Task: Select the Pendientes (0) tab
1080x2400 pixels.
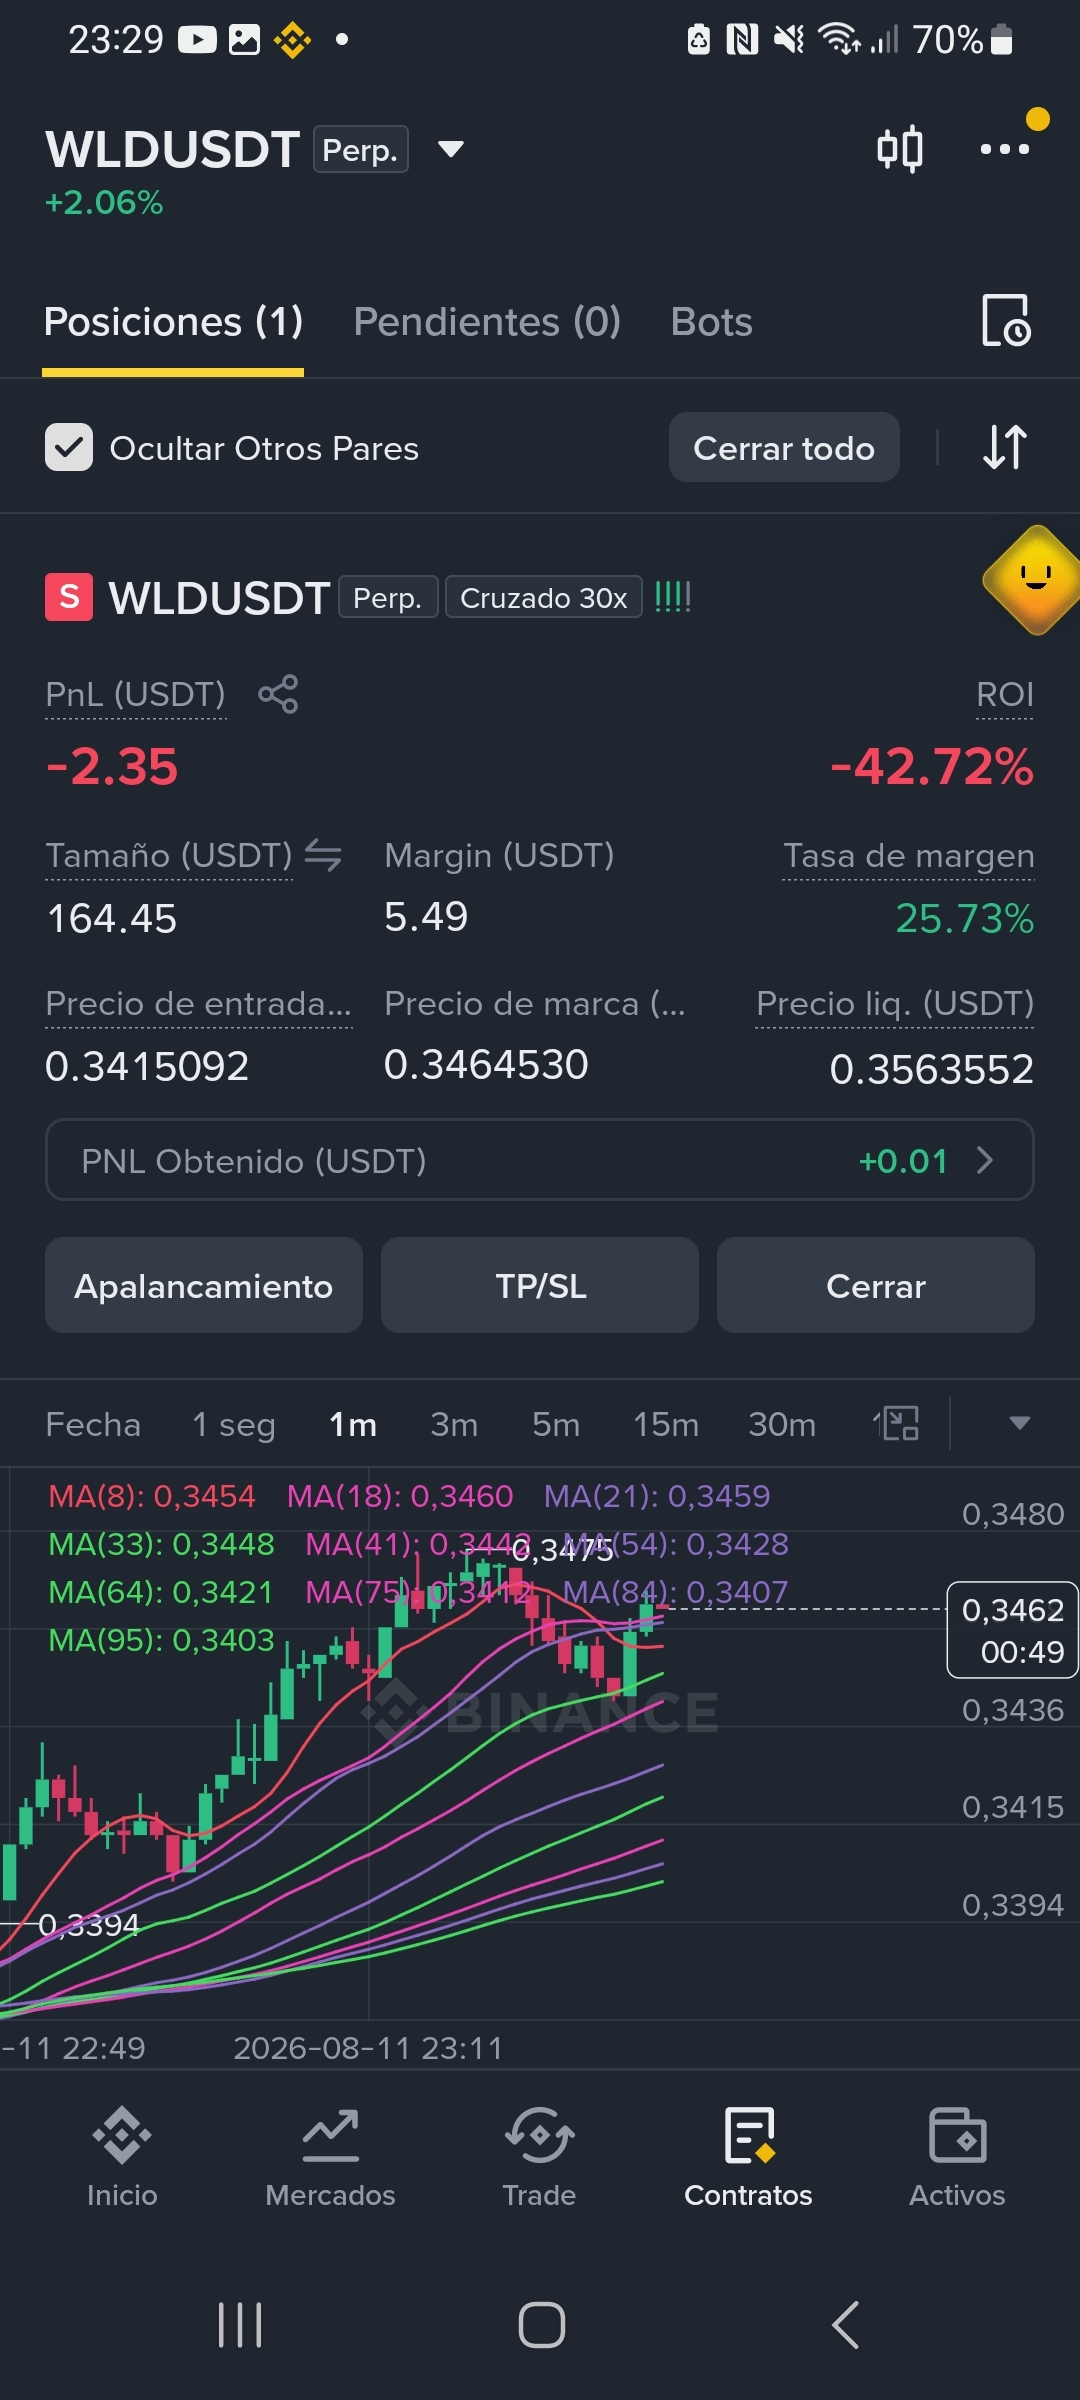Action: (487, 322)
